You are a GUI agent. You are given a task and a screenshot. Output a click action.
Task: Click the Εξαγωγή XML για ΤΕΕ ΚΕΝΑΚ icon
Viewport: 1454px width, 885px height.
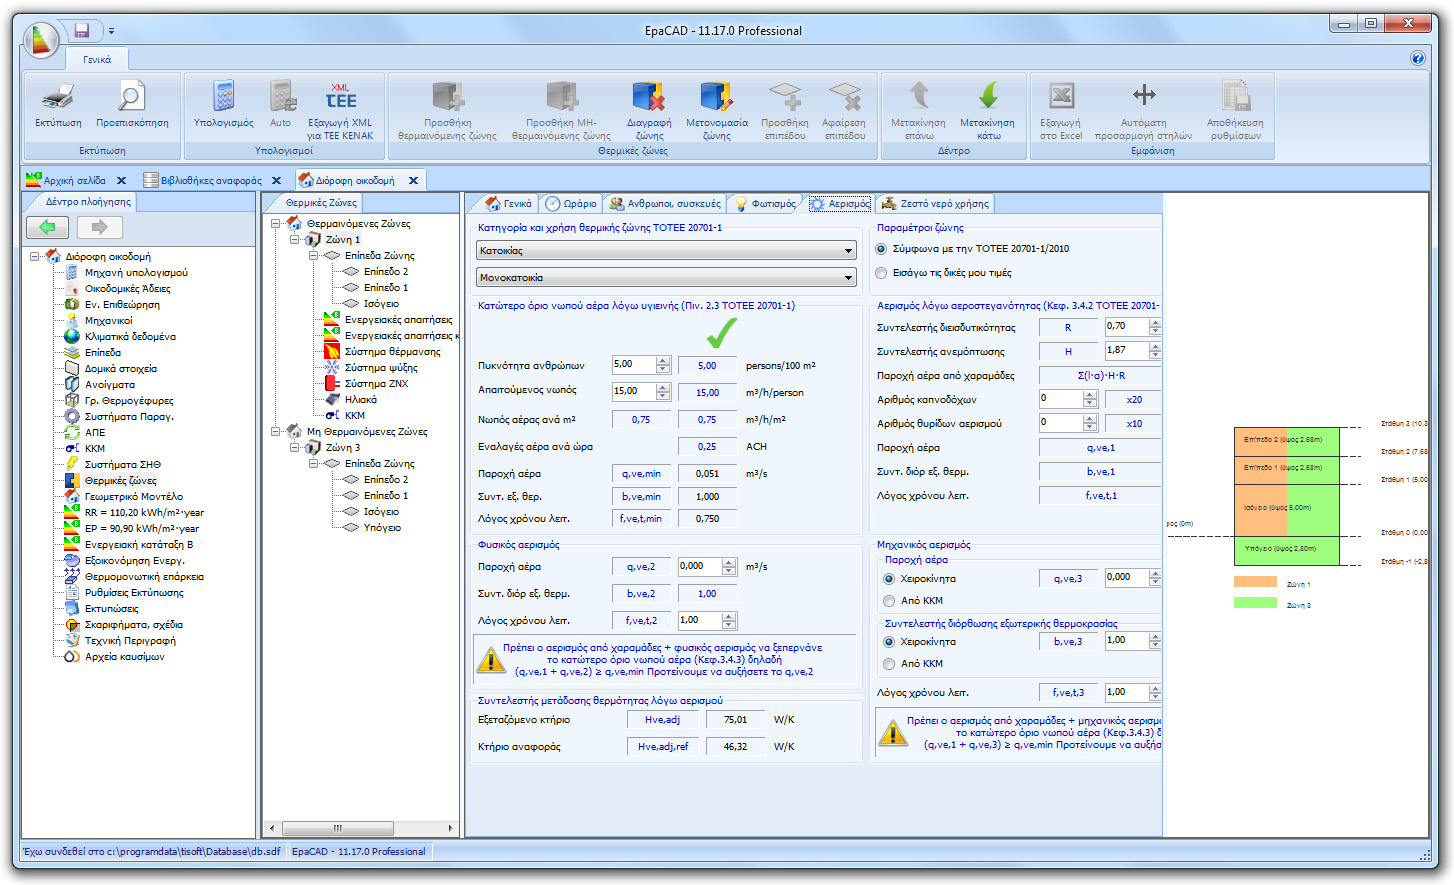point(339,110)
